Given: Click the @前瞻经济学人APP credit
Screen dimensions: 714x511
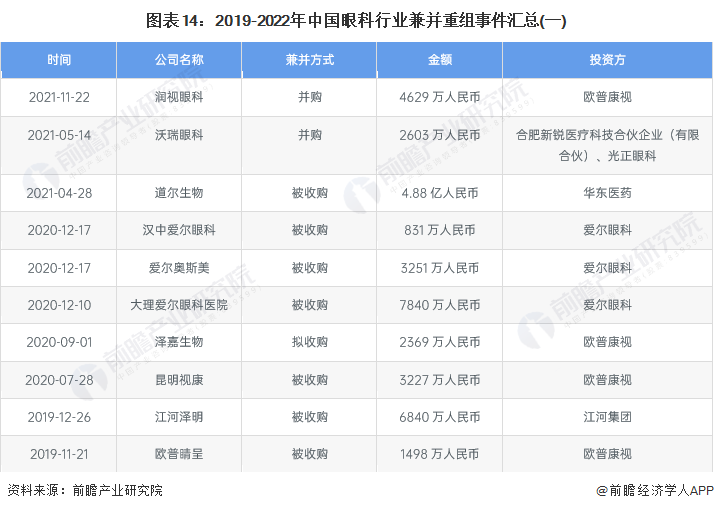Looking at the screenshot, I should [655, 491].
